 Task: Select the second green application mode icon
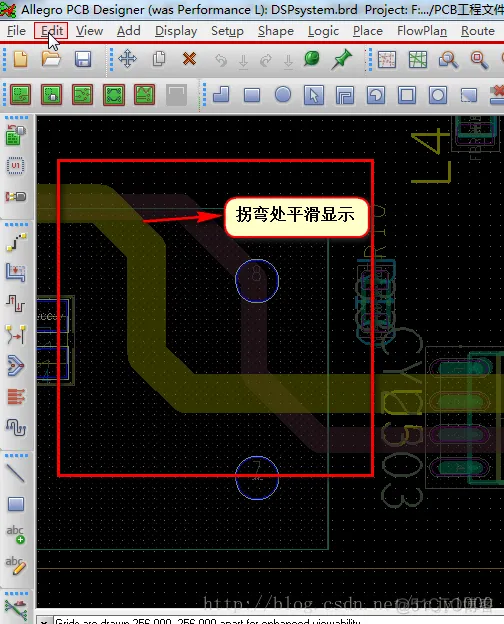click(51, 95)
